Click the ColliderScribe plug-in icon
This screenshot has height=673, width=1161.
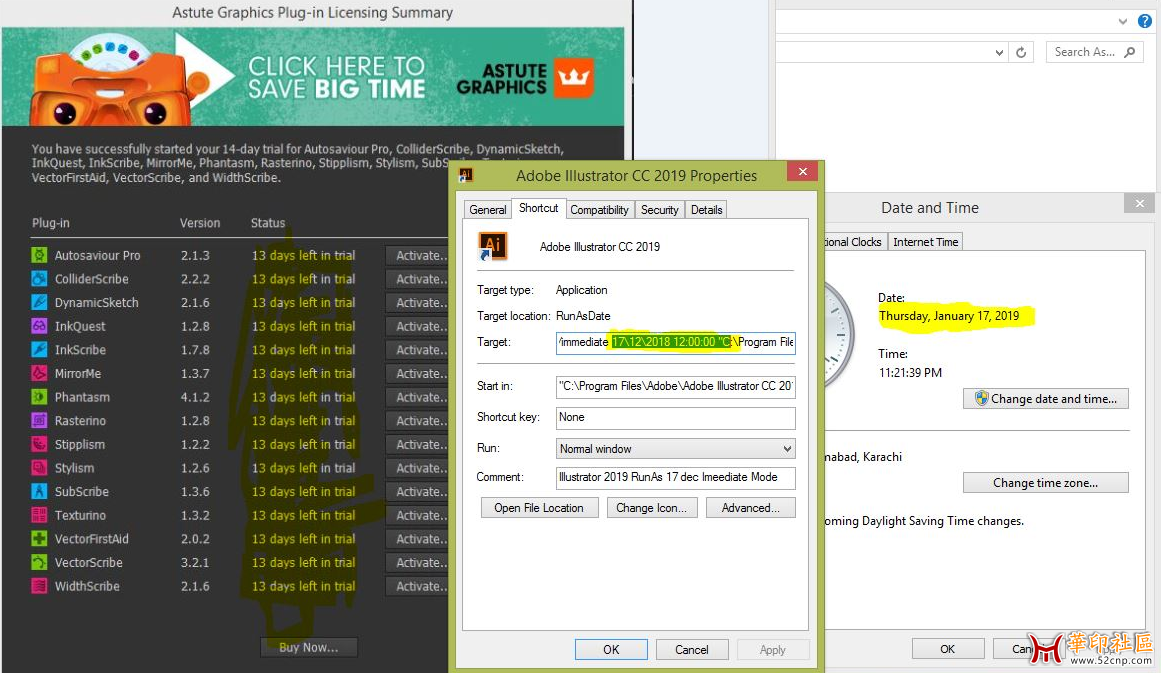click(x=39, y=279)
